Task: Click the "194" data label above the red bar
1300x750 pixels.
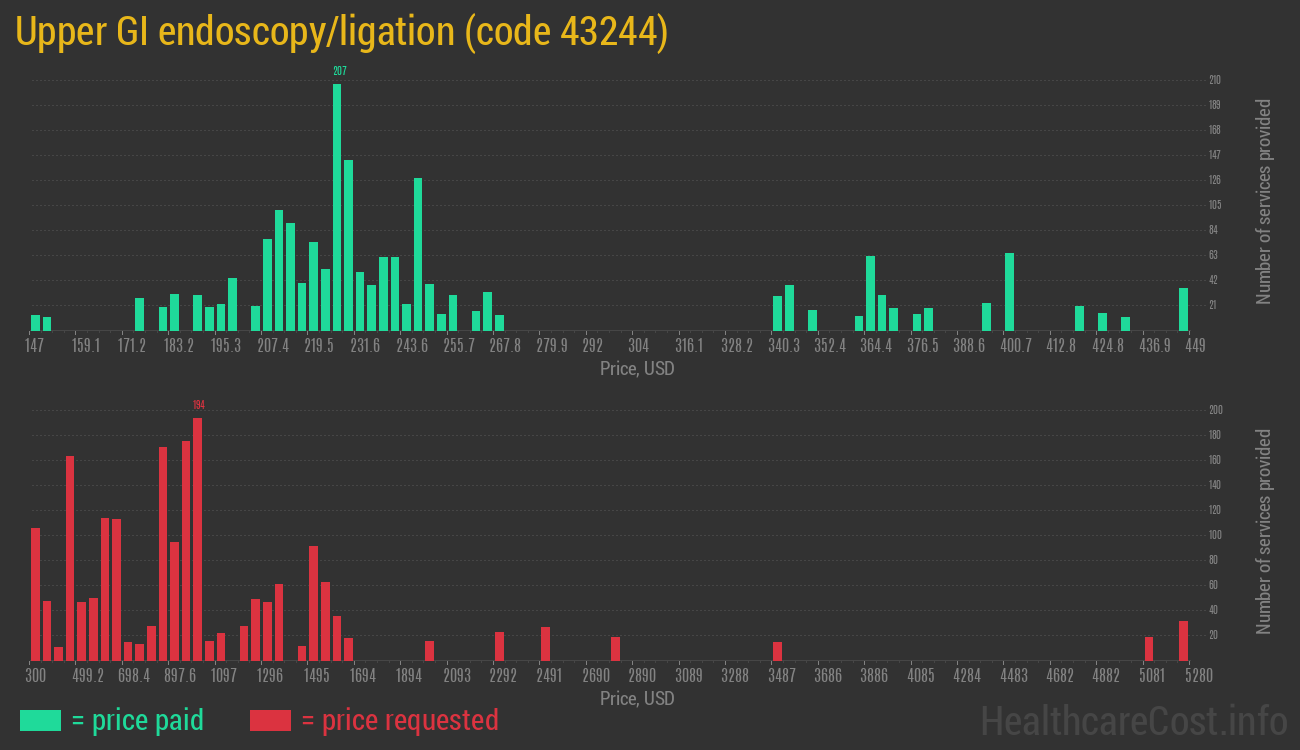Action: (198, 405)
